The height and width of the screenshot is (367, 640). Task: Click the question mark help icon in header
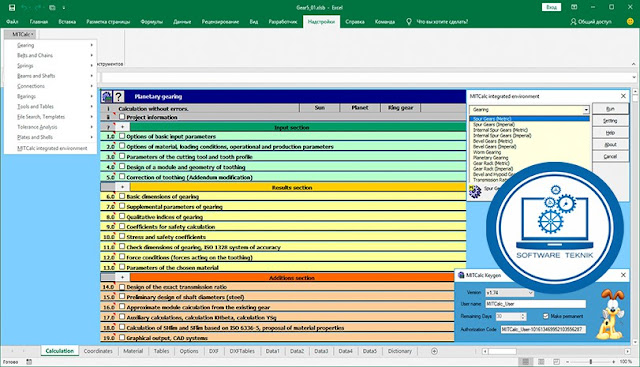click(x=118, y=97)
